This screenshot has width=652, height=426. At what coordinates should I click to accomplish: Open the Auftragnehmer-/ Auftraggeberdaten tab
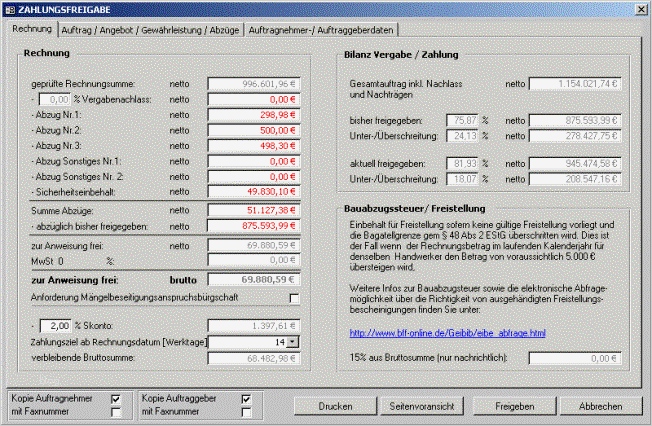tap(321, 30)
